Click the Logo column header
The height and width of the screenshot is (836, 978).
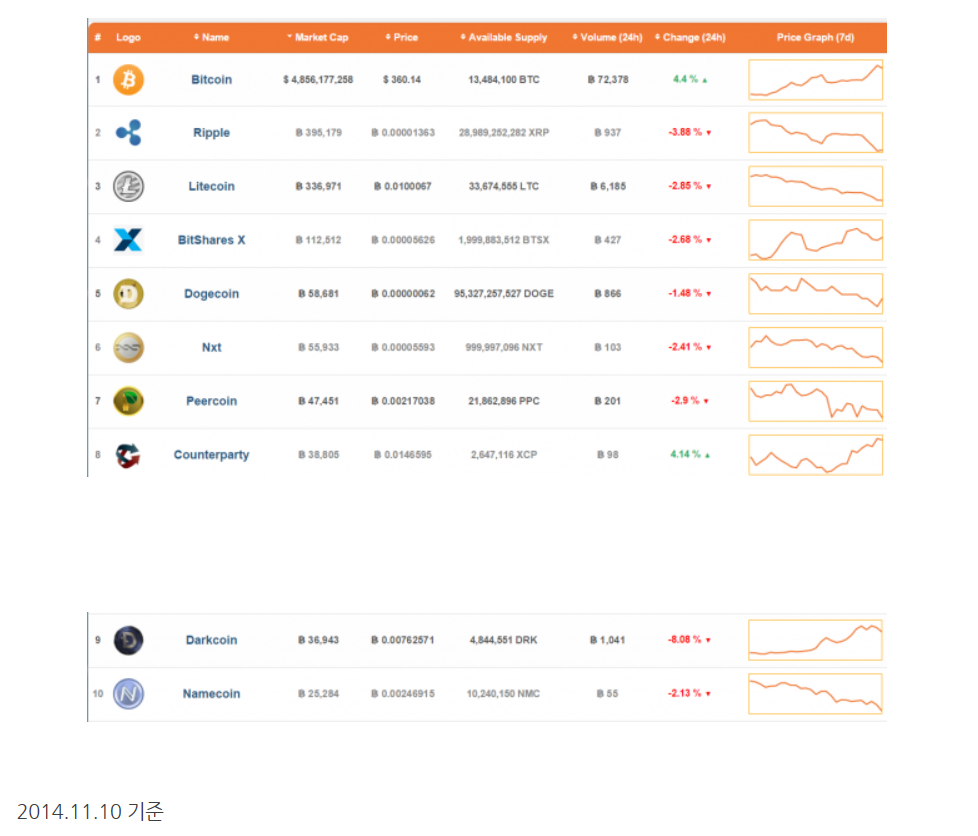[x=128, y=37]
